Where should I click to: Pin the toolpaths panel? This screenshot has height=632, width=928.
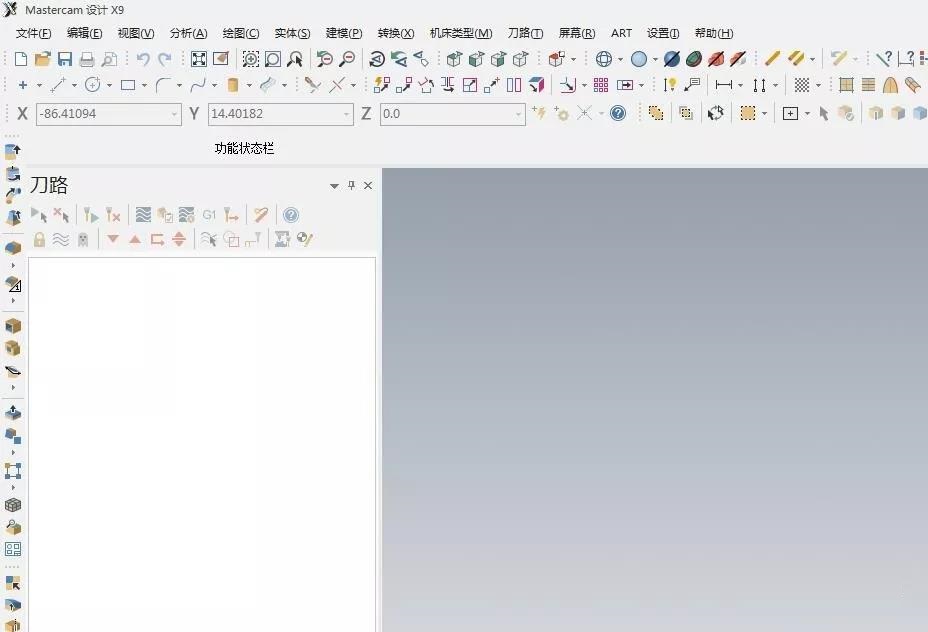(x=352, y=185)
